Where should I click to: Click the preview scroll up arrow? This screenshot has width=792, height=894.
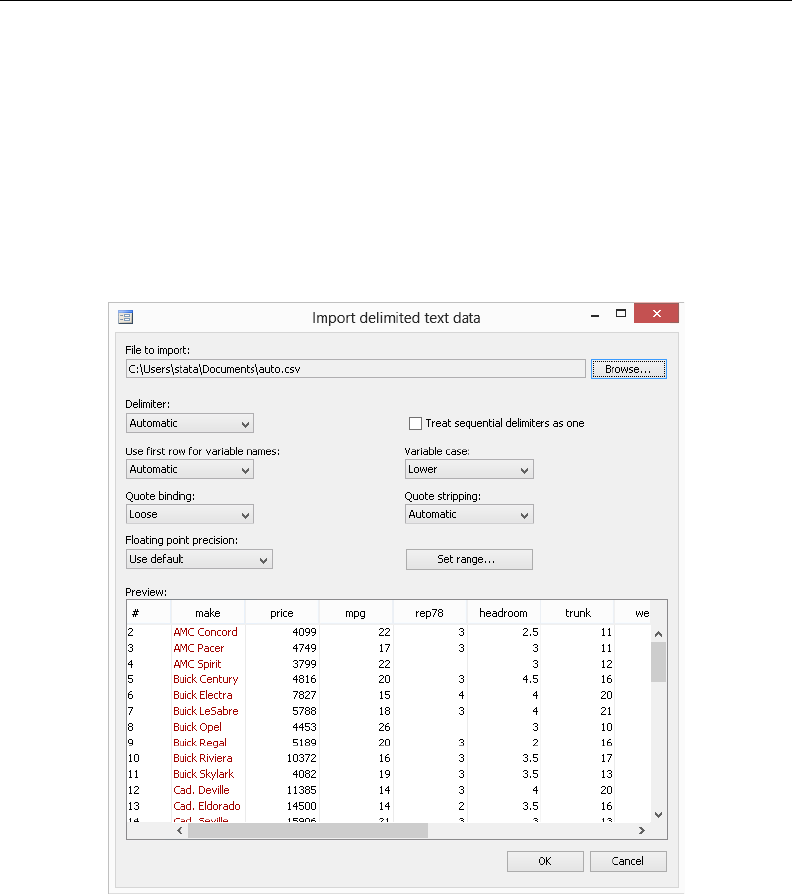(x=658, y=633)
